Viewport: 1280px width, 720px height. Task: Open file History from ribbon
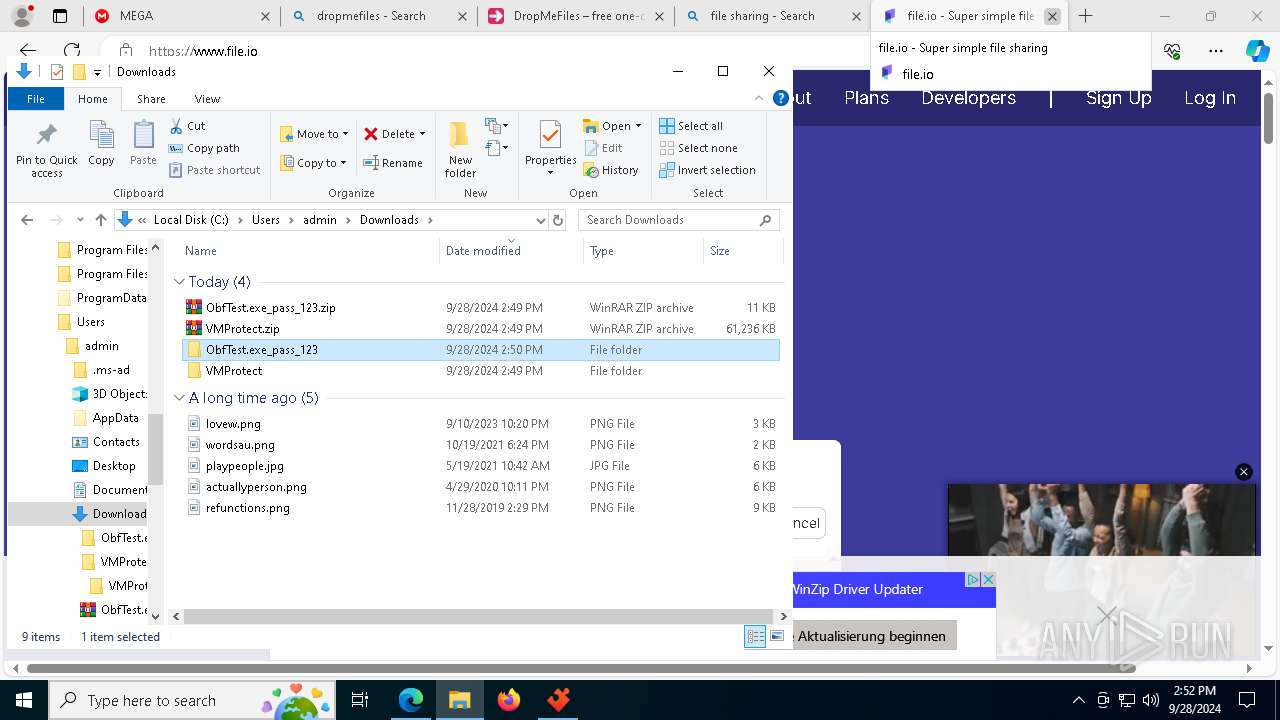611,170
